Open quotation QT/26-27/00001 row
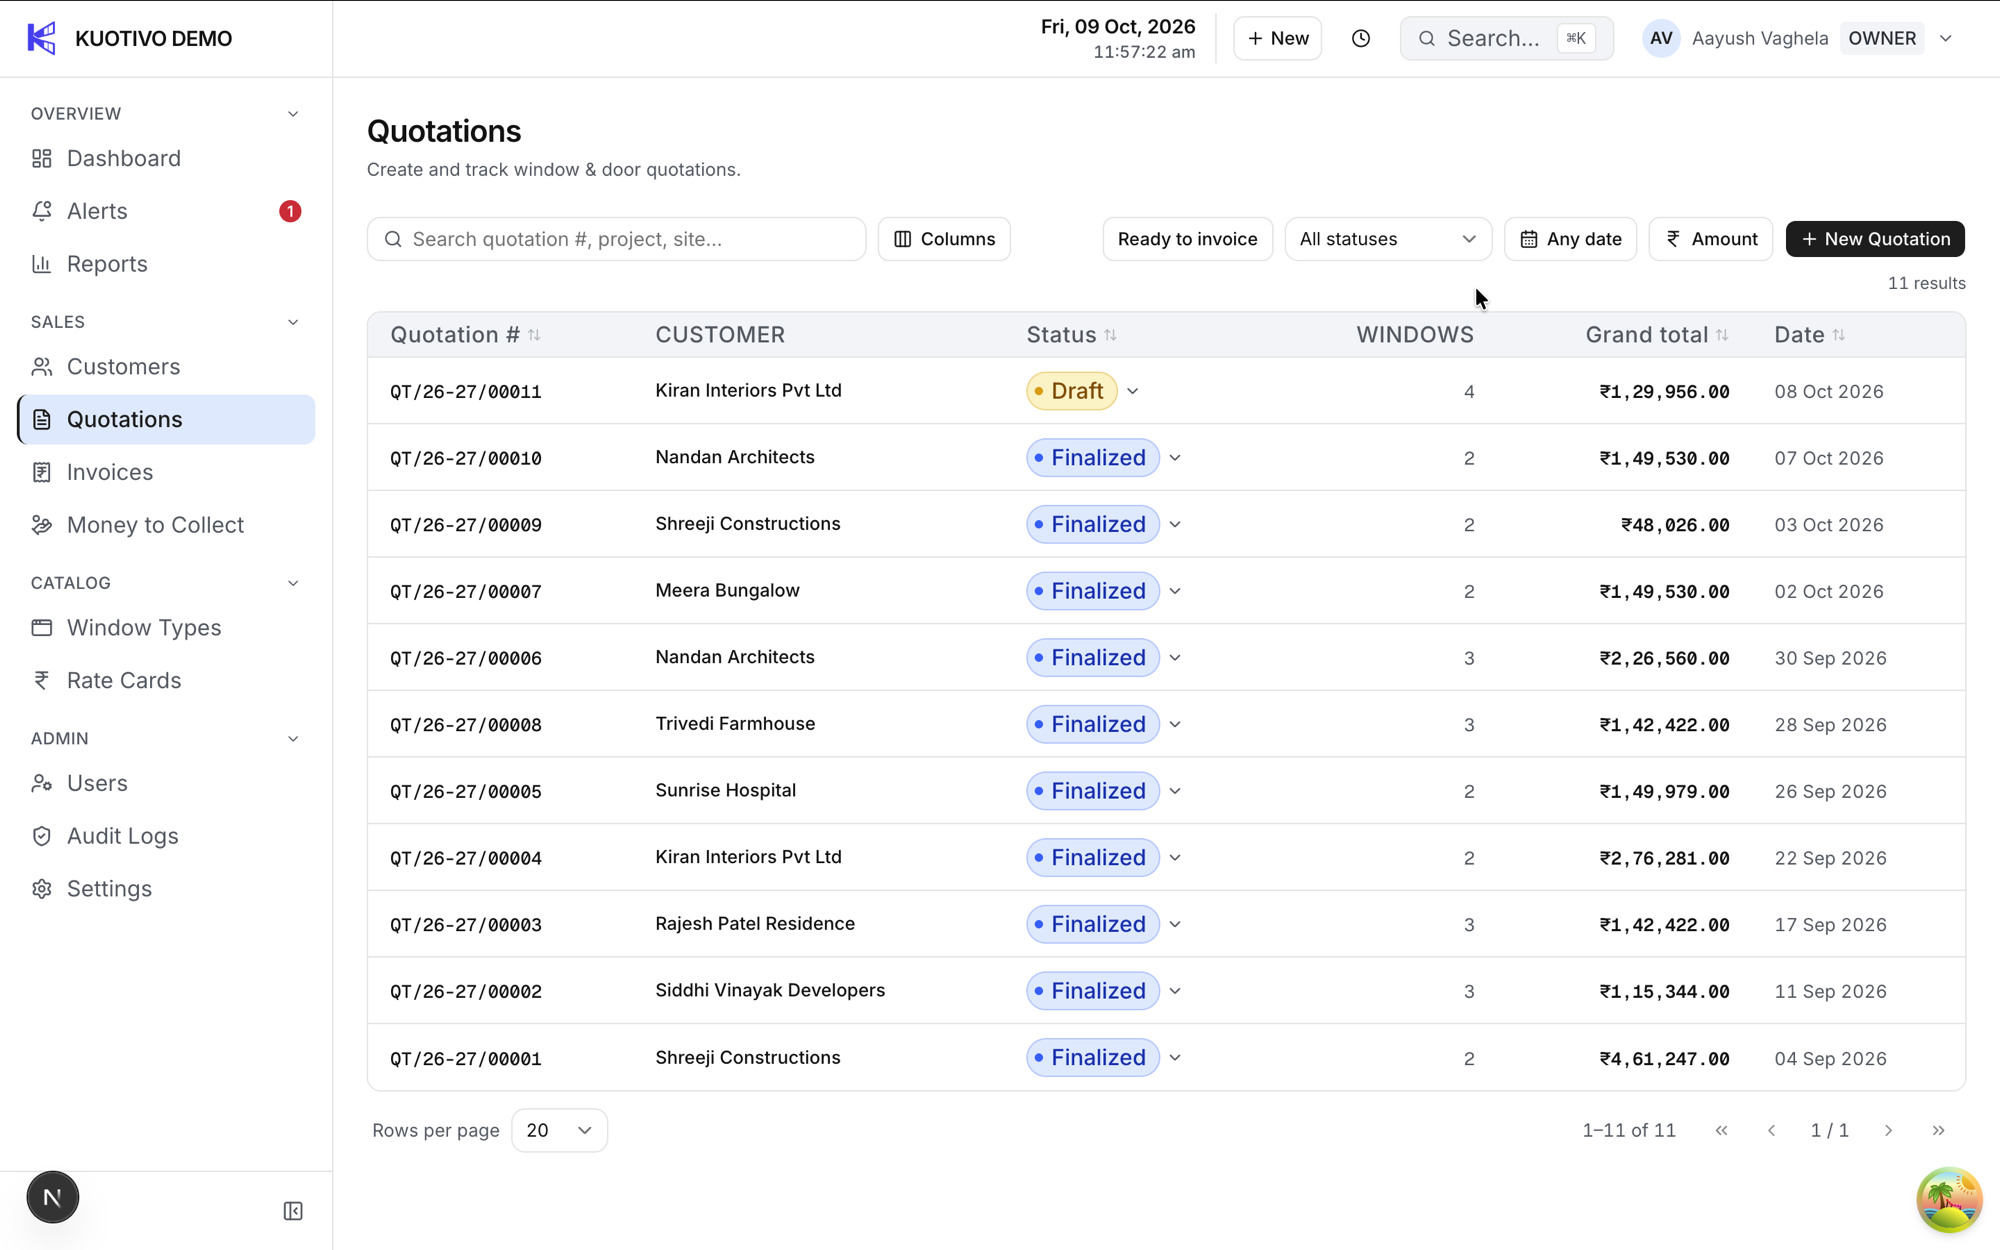The image size is (2000, 1250). coord(1166,1058)
